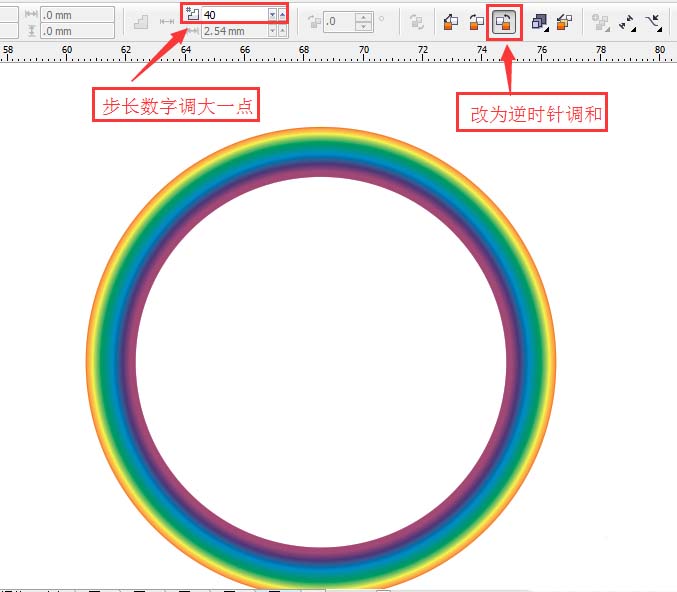Click the 2.54 mm spacing spinner arrow
Screen dimensions: 677x592
[282, 31]
